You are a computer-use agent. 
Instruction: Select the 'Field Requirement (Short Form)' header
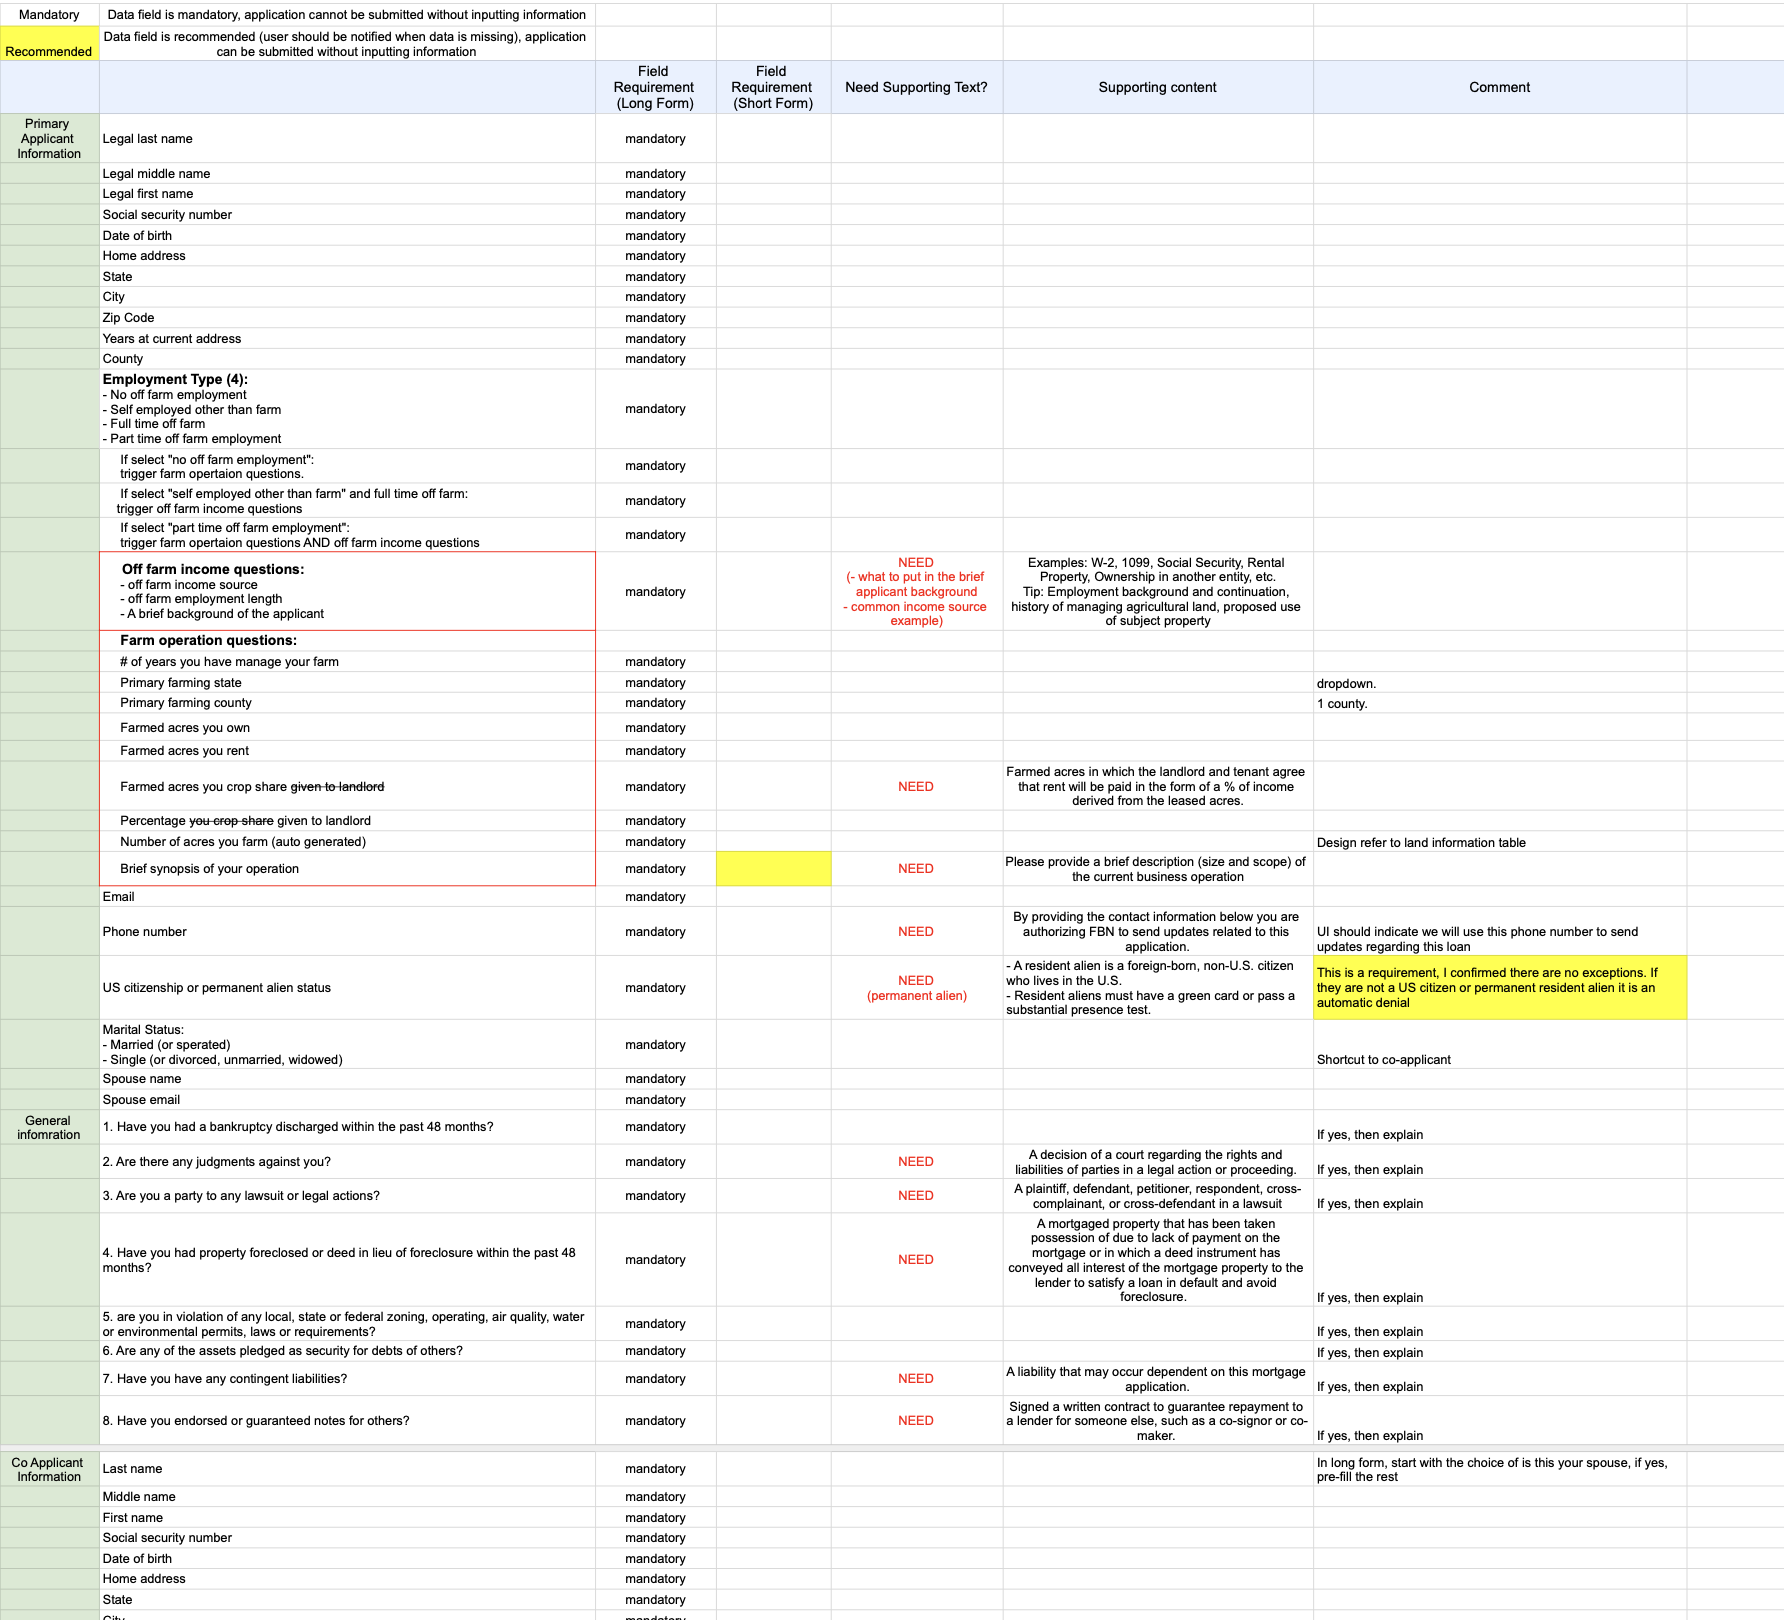coord(773,87)
